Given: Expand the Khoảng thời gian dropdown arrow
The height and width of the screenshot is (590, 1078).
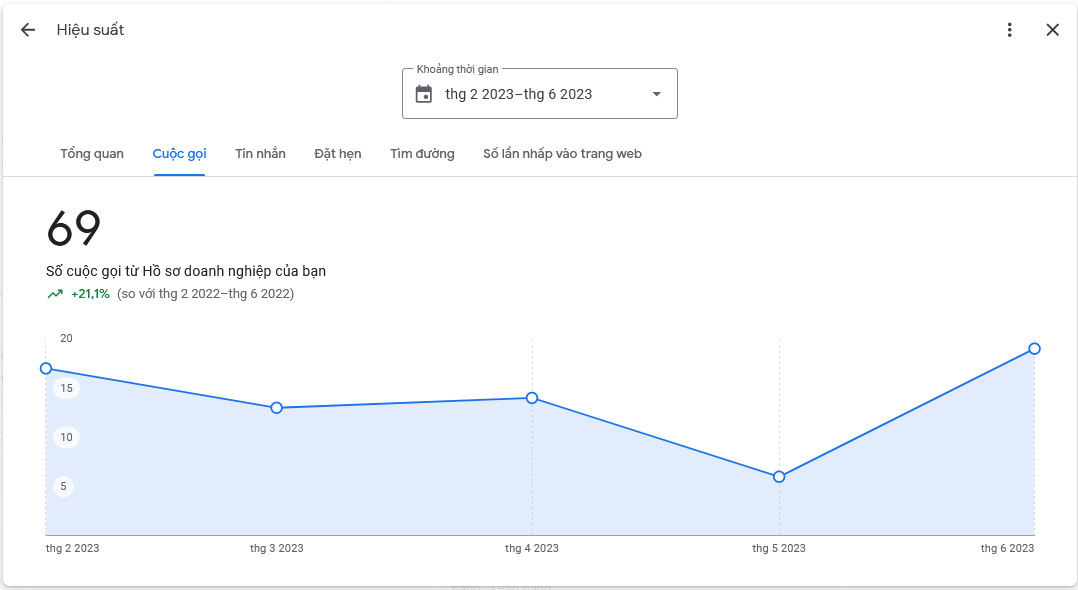Looking at the screenshot, I should (657, 94).
